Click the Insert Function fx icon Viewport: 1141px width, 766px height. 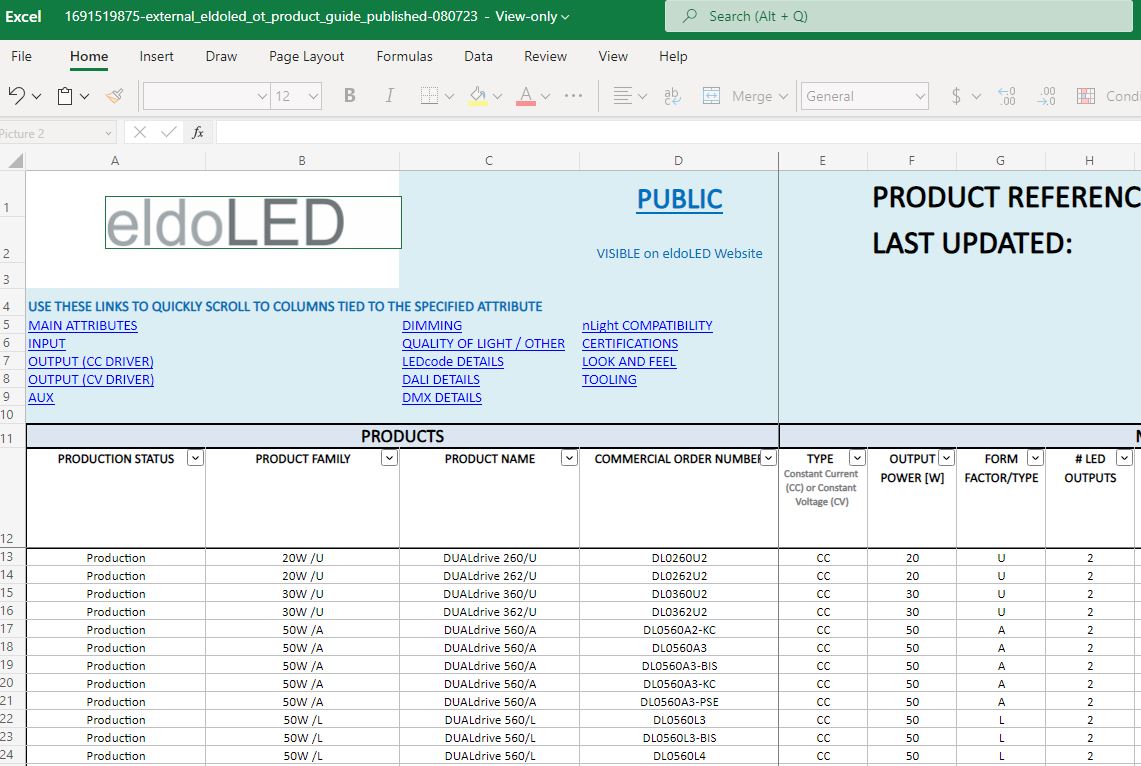197,132
